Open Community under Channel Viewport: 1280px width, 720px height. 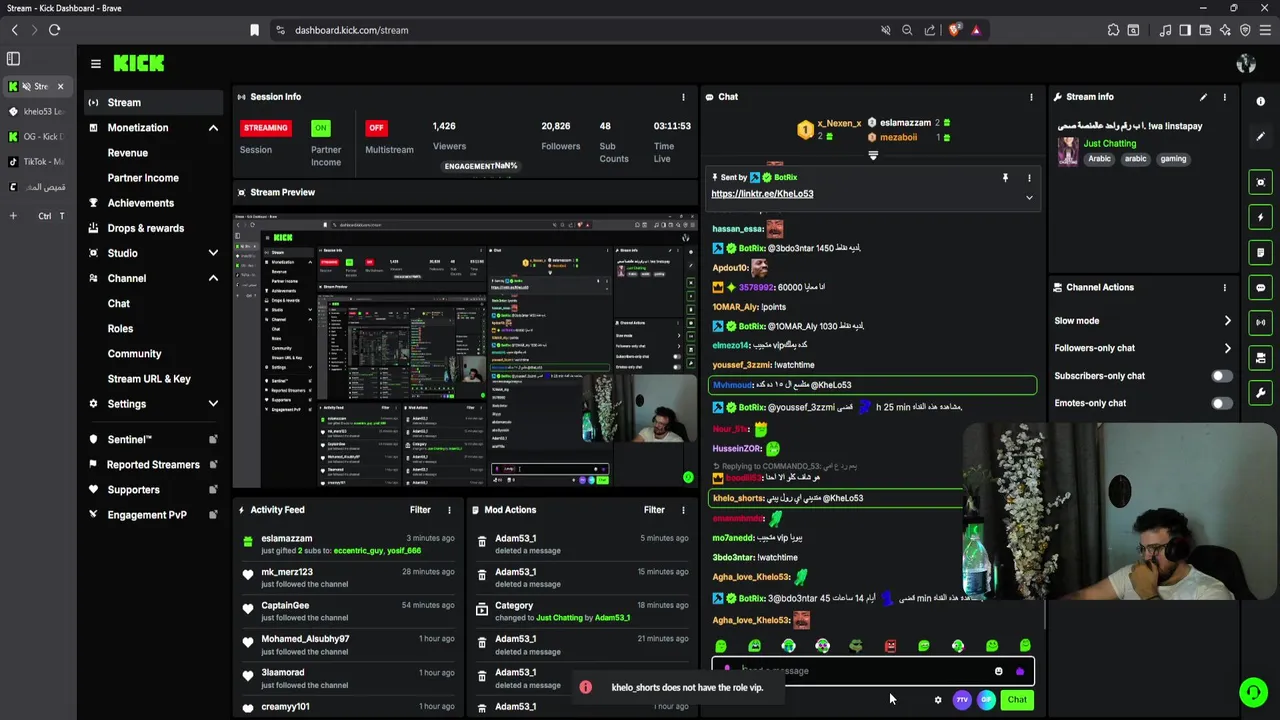(x=134, y=354)
